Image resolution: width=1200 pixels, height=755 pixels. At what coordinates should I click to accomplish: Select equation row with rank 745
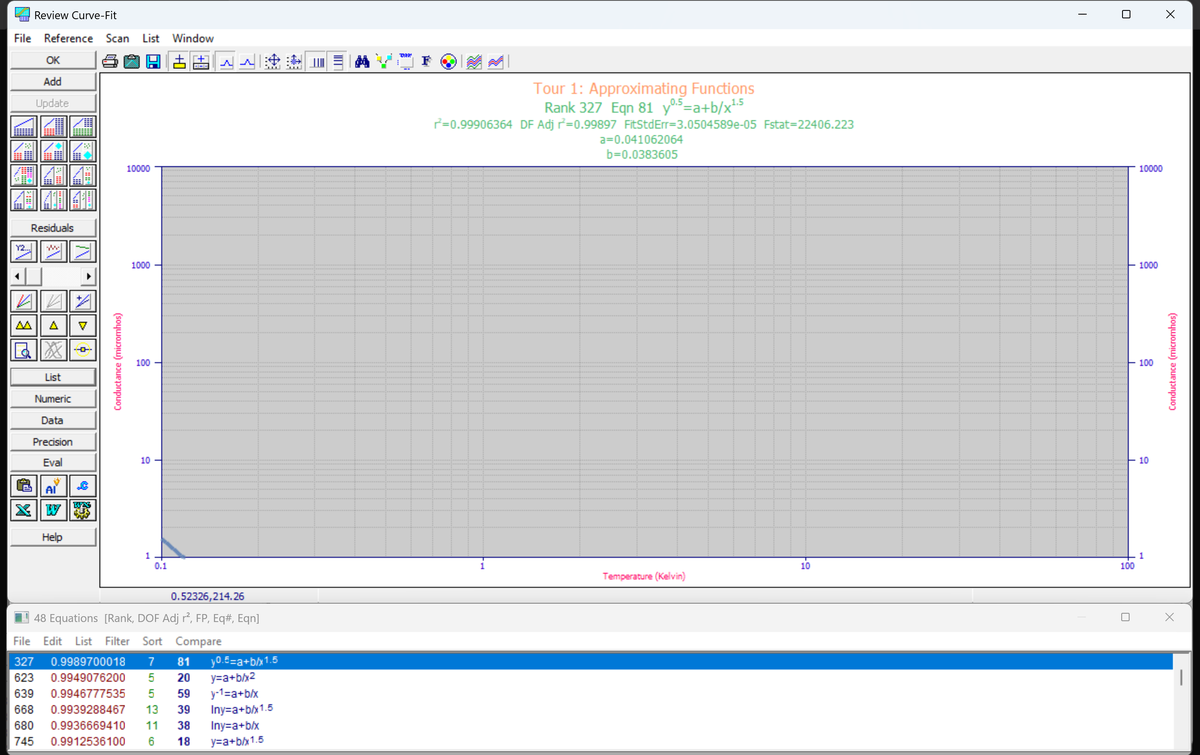590,741
